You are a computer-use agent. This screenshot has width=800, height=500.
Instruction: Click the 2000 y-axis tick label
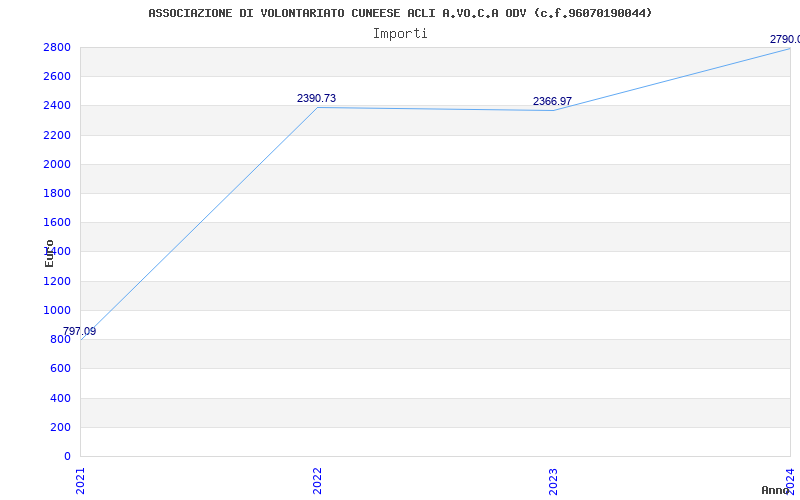(57, 164)
